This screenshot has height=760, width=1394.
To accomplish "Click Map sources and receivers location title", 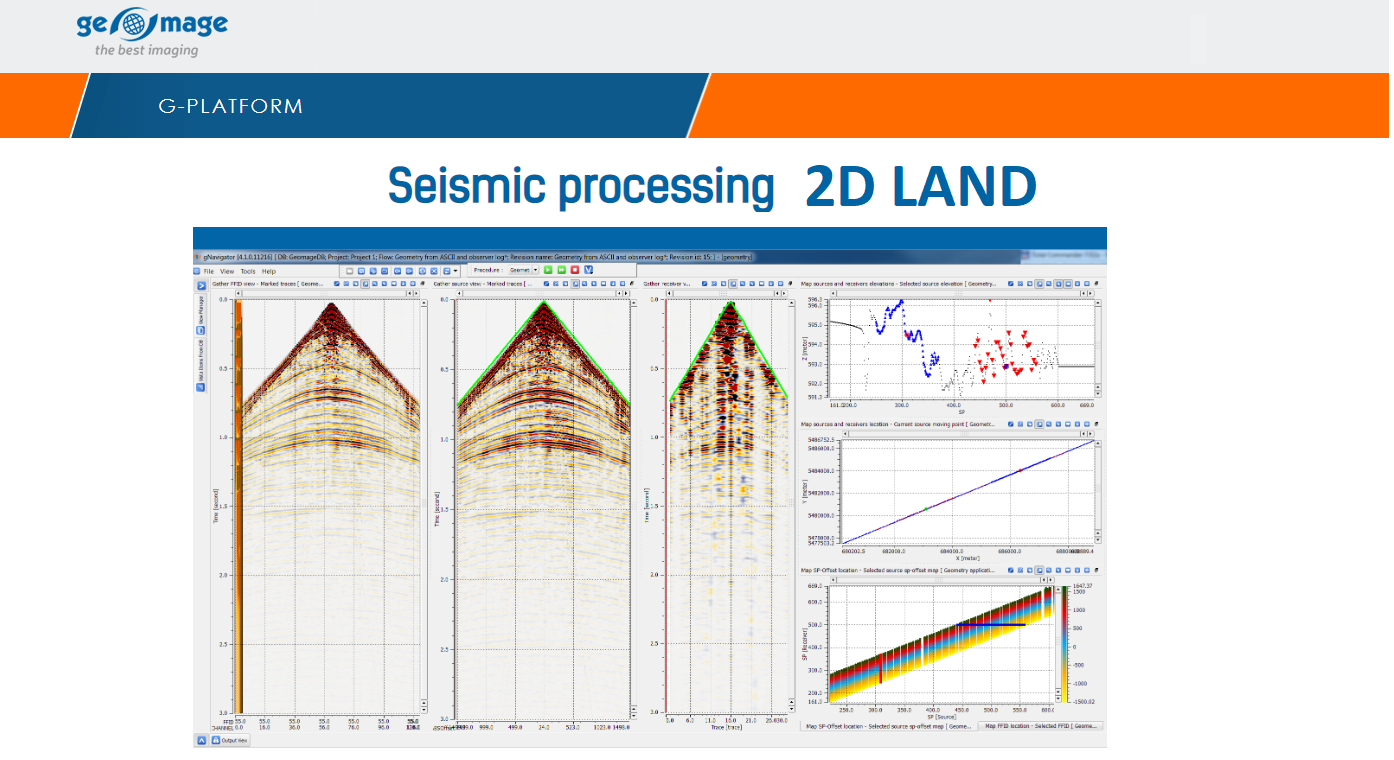I will (898, 424).
